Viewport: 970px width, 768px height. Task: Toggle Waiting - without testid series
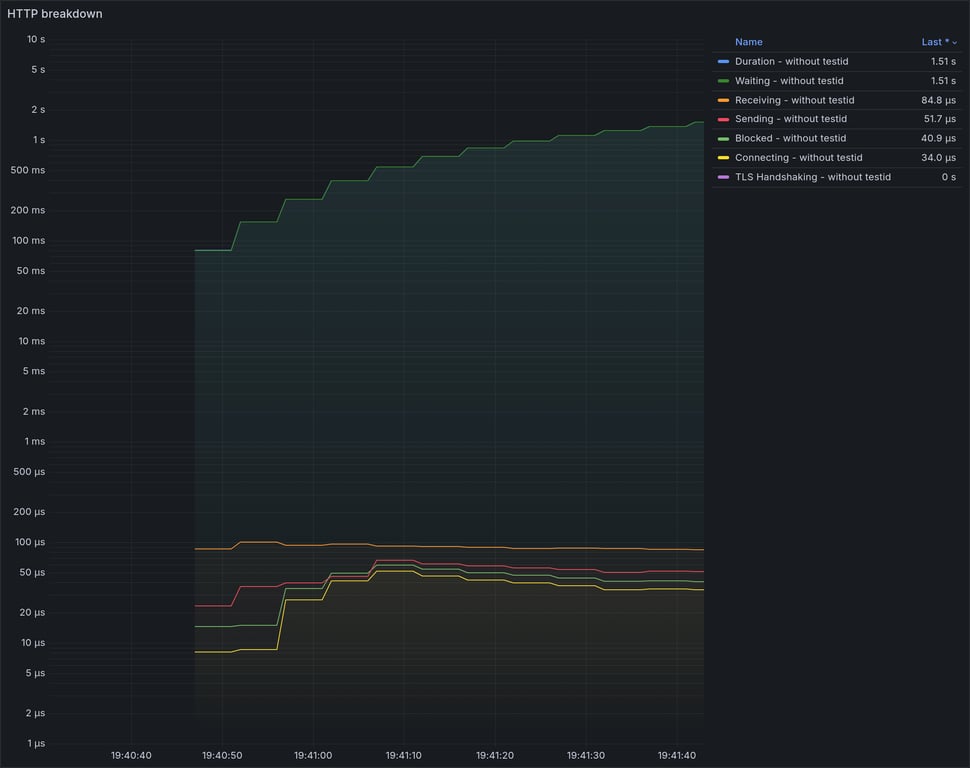[789, 80]
